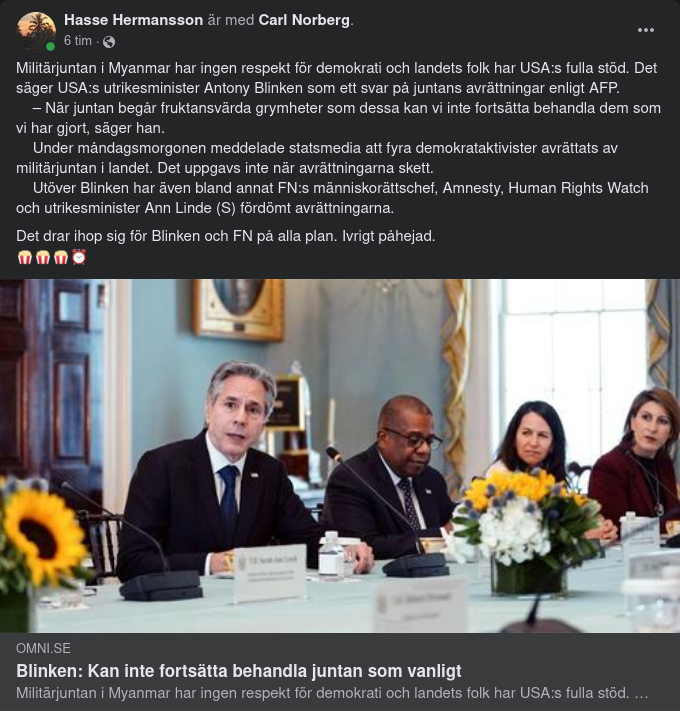Open the Blinken meeting photo preview
Image resolution: width=680 pixels, height=711 pixels.
tap(340, 456)
